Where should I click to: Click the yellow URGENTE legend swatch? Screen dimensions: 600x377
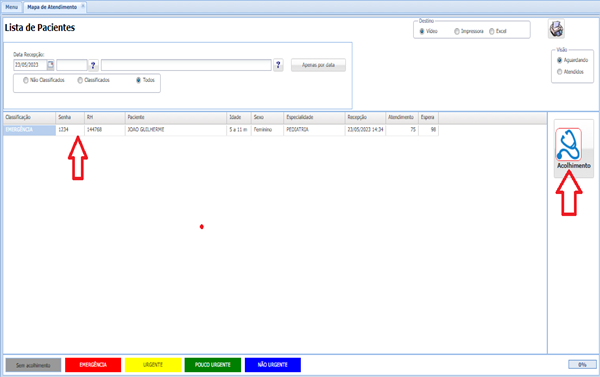(x=153, y=365)
